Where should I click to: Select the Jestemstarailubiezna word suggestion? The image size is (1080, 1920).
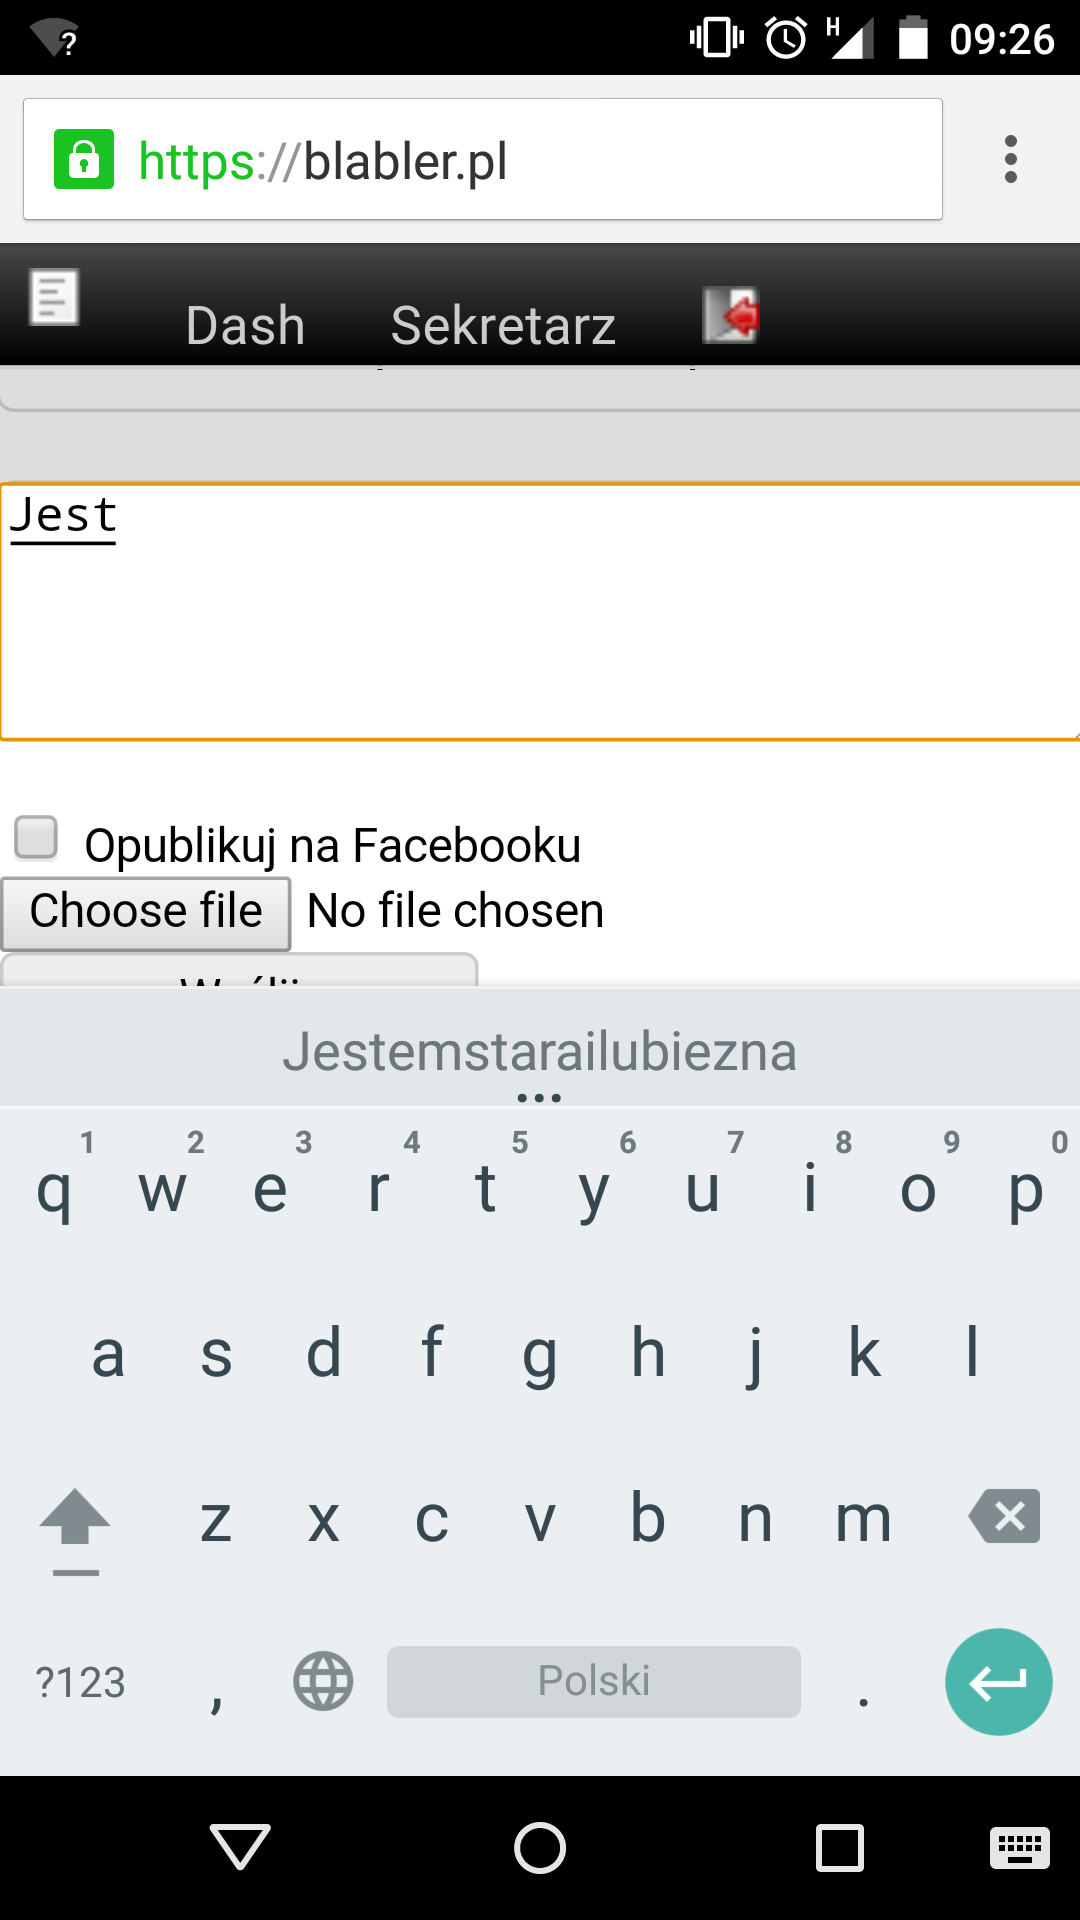540,1052
